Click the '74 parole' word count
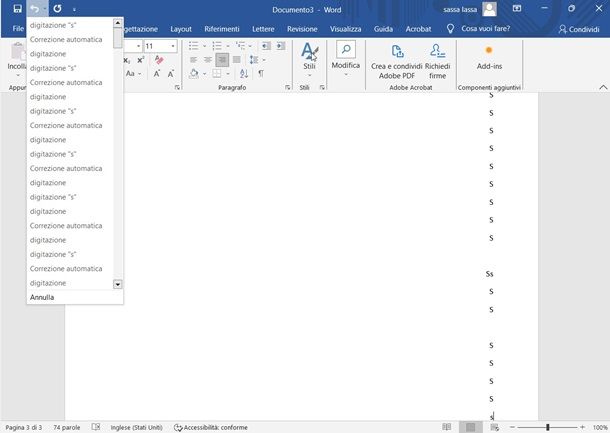This screenshot has width=610, height=433. (x=67, y=427)
